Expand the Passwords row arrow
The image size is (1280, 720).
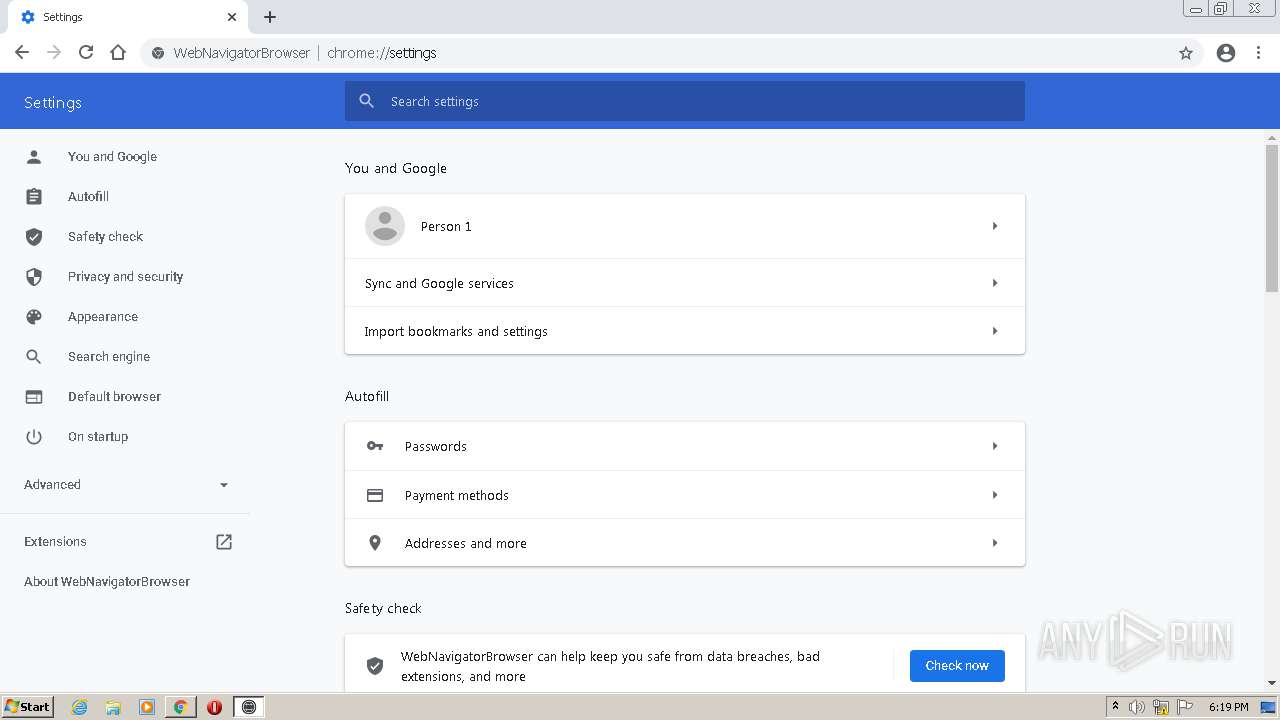click(995, 446)
